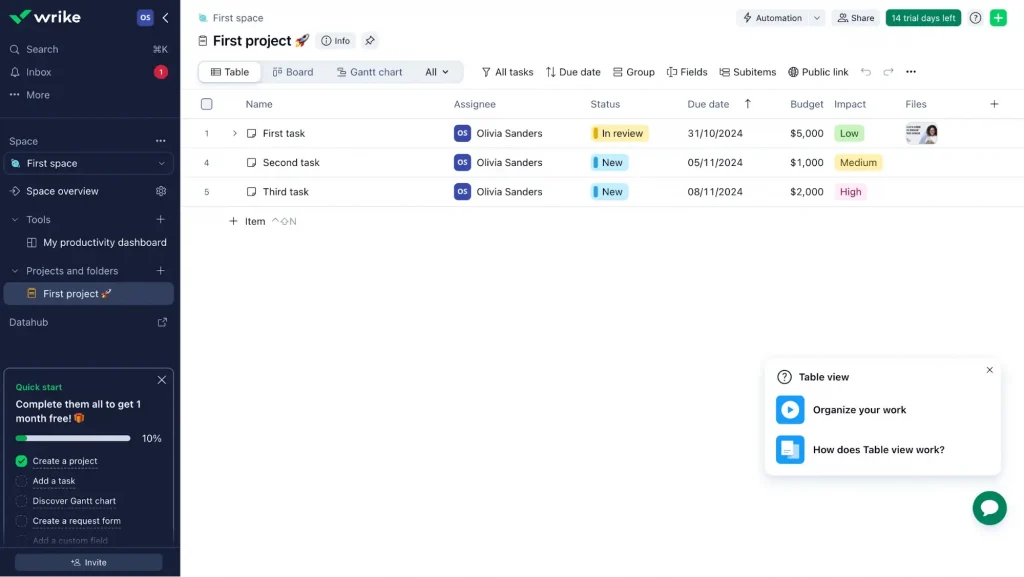Open the green chat support bubble
Viewport: 1024px width, 577px height.
pyautogui.click(x=989, y=508)
